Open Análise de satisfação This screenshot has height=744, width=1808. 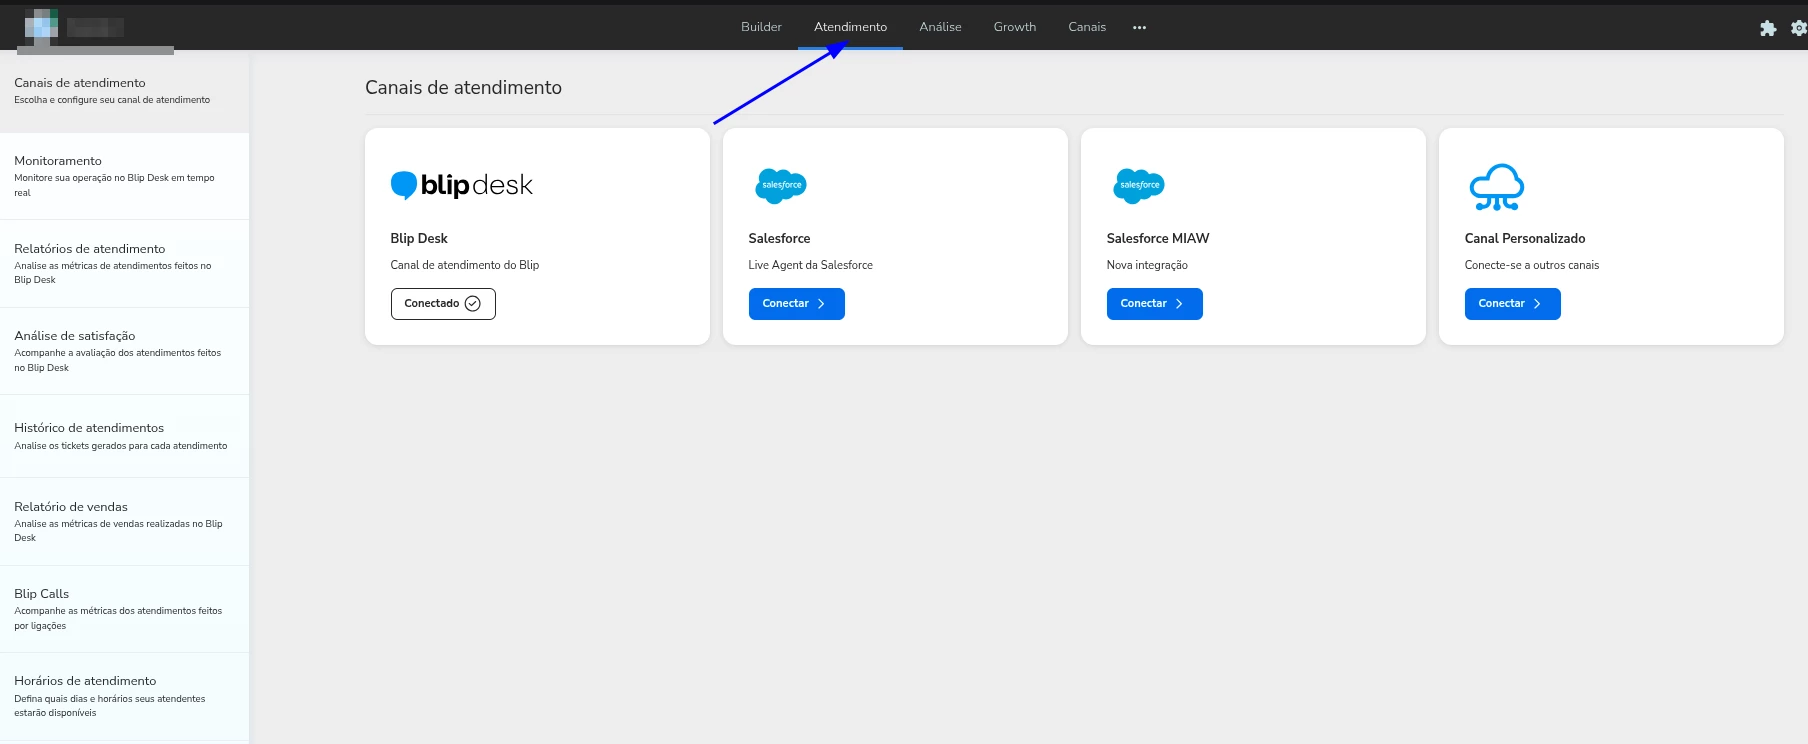[124, 351]
